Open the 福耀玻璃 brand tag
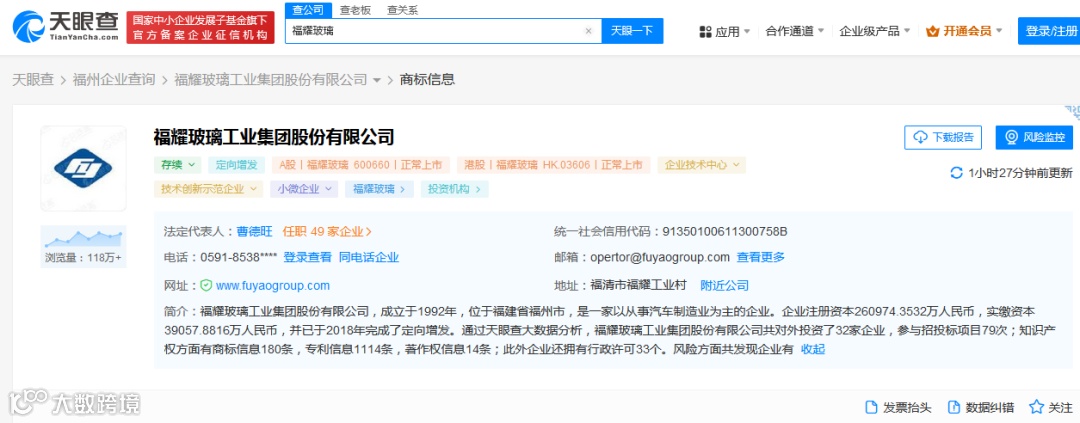The width and height of the screenshot is (1080, 423). (380, 189)
